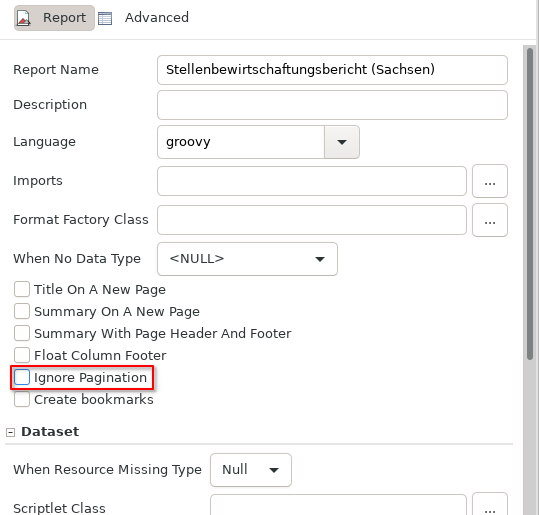
Task: Open the Language groovy dropdown arrow
Action: click(342, 142)
